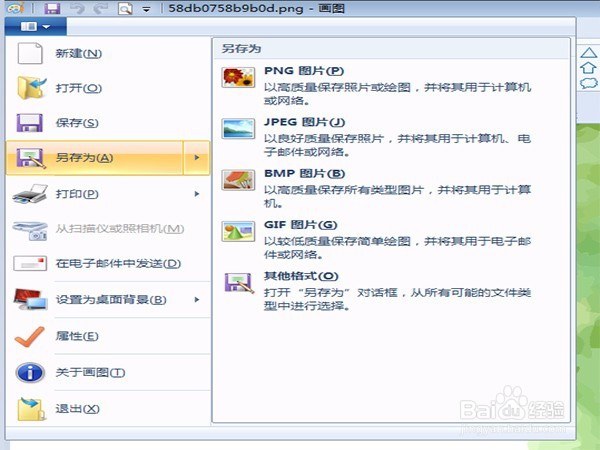Click the desktop background monitor icon

30,300
